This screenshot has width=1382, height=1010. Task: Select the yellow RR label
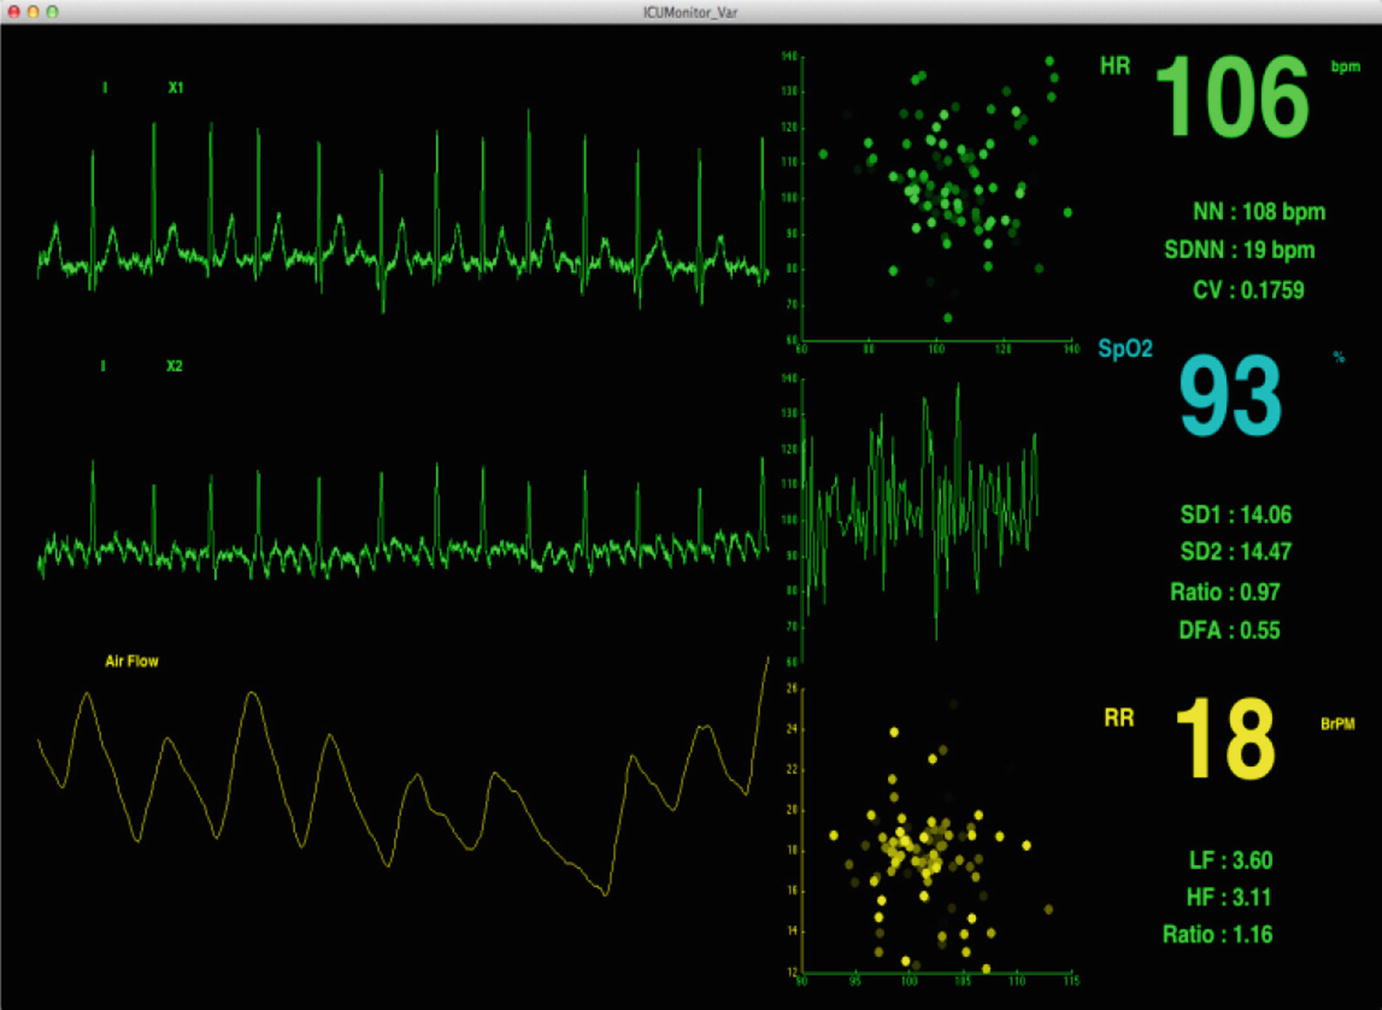1118,718
